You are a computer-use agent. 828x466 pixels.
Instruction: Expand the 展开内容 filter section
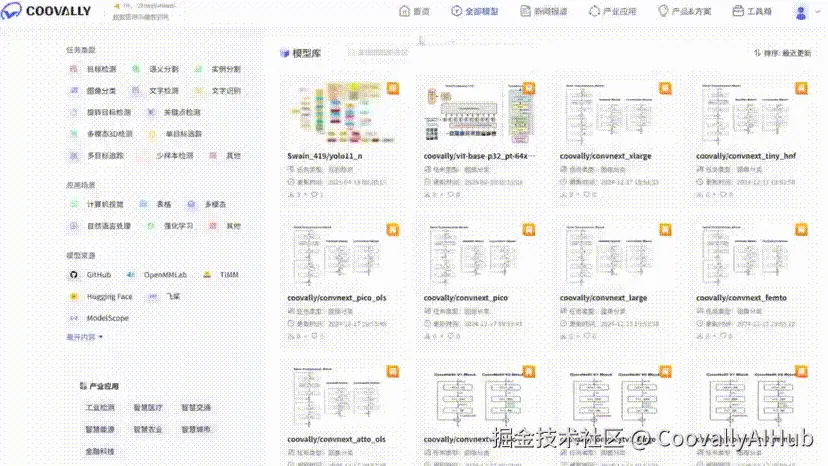point(84,337)
